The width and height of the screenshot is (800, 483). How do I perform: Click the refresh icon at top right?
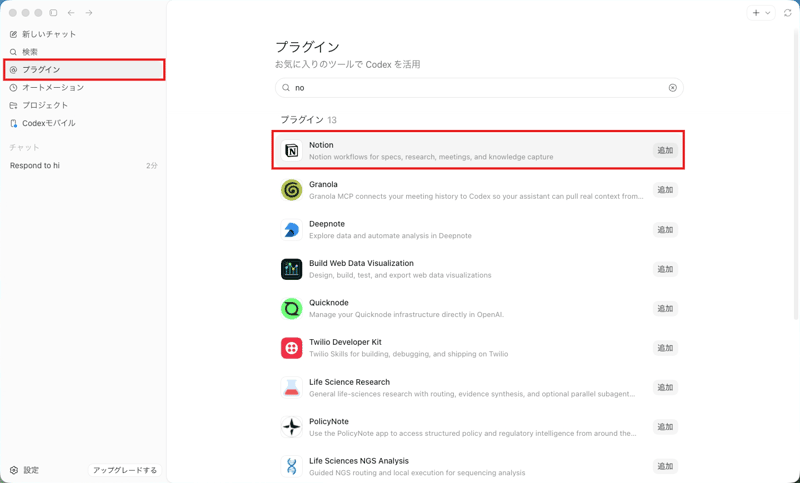click(788, 13)
